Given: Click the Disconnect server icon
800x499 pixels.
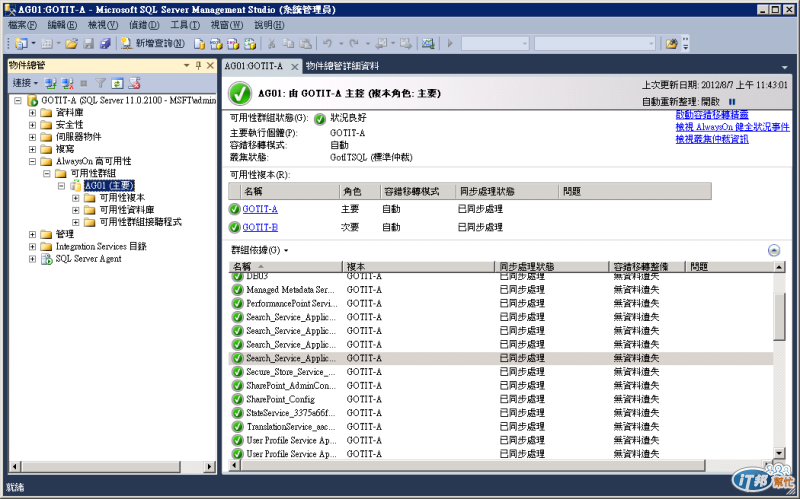Looking at the screenshot, I should click(x=67, y=83).
